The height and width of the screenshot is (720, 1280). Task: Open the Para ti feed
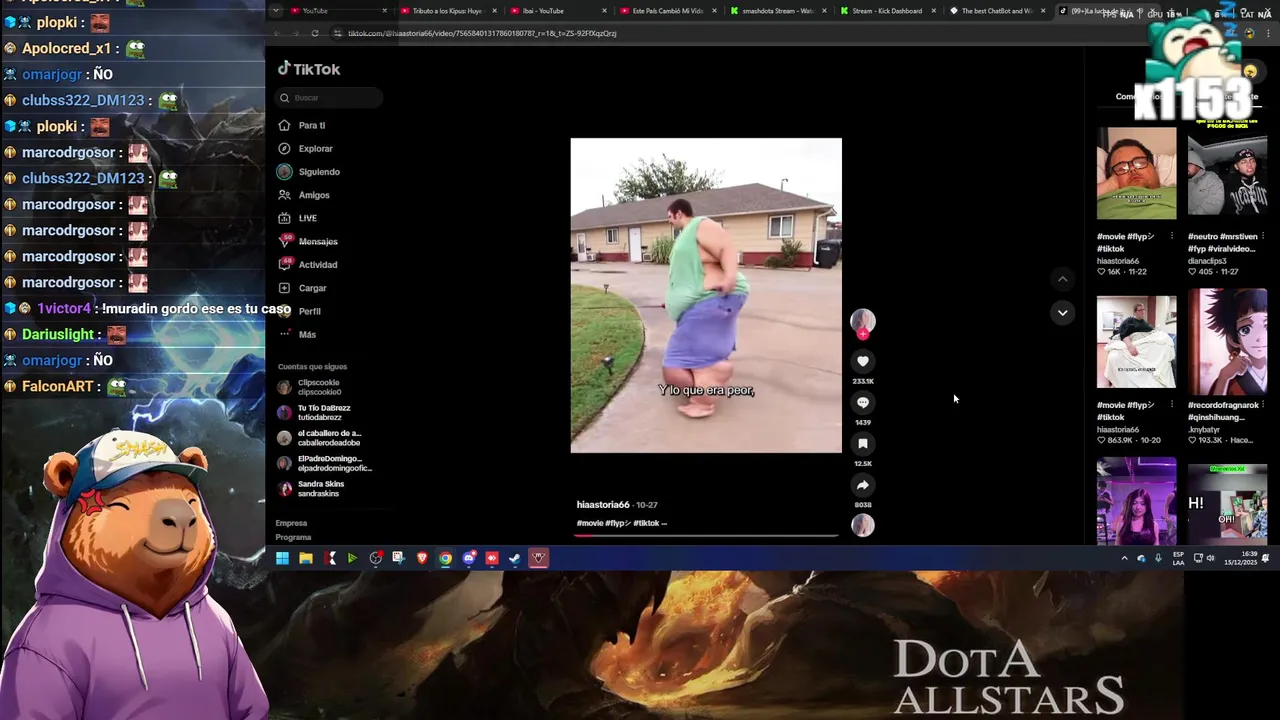(x=301, y=125)
